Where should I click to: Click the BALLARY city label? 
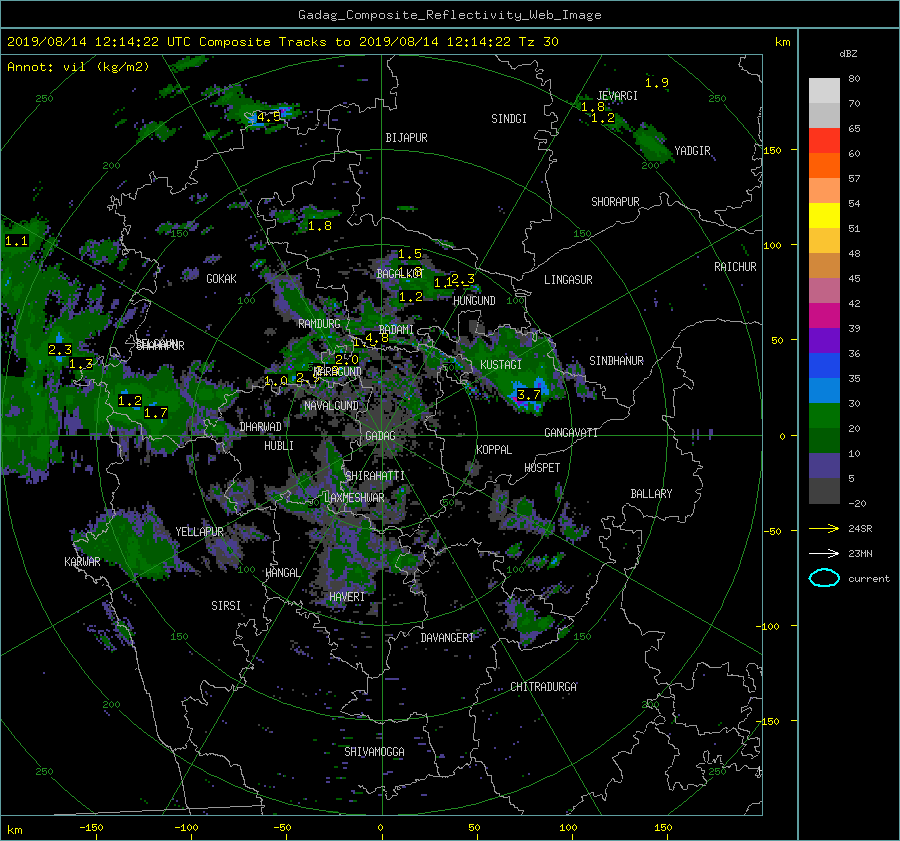click(651, 494)
